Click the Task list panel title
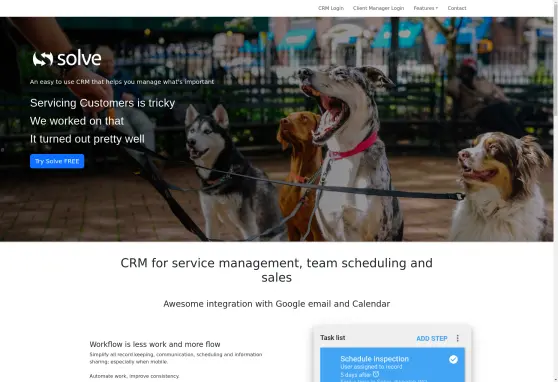The height and width of the screenshot is (382, 558). click(x=332, y=337)
